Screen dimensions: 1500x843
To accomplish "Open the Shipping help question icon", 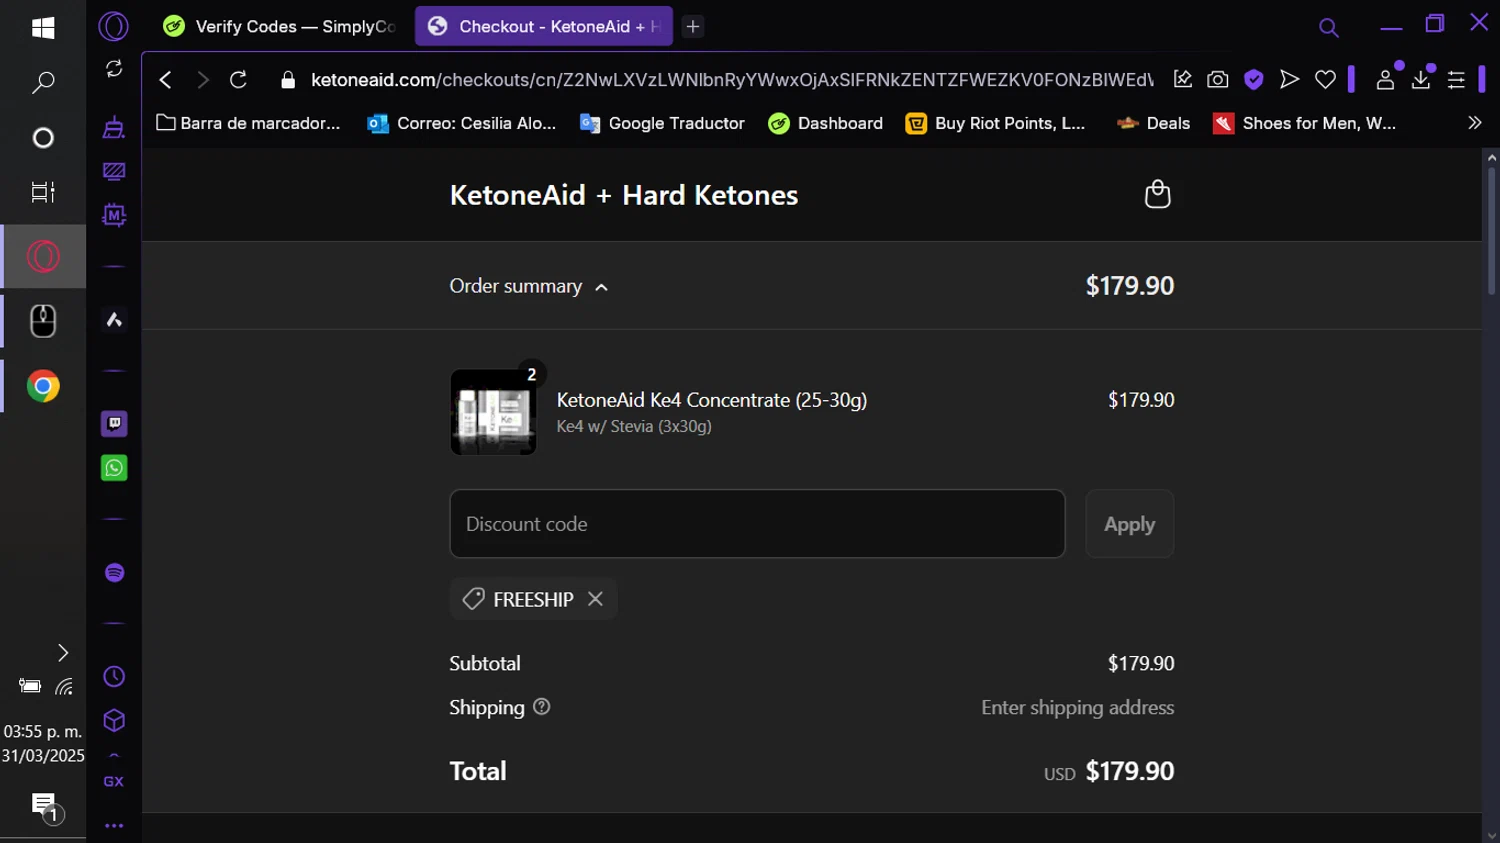I will (542, 707).
